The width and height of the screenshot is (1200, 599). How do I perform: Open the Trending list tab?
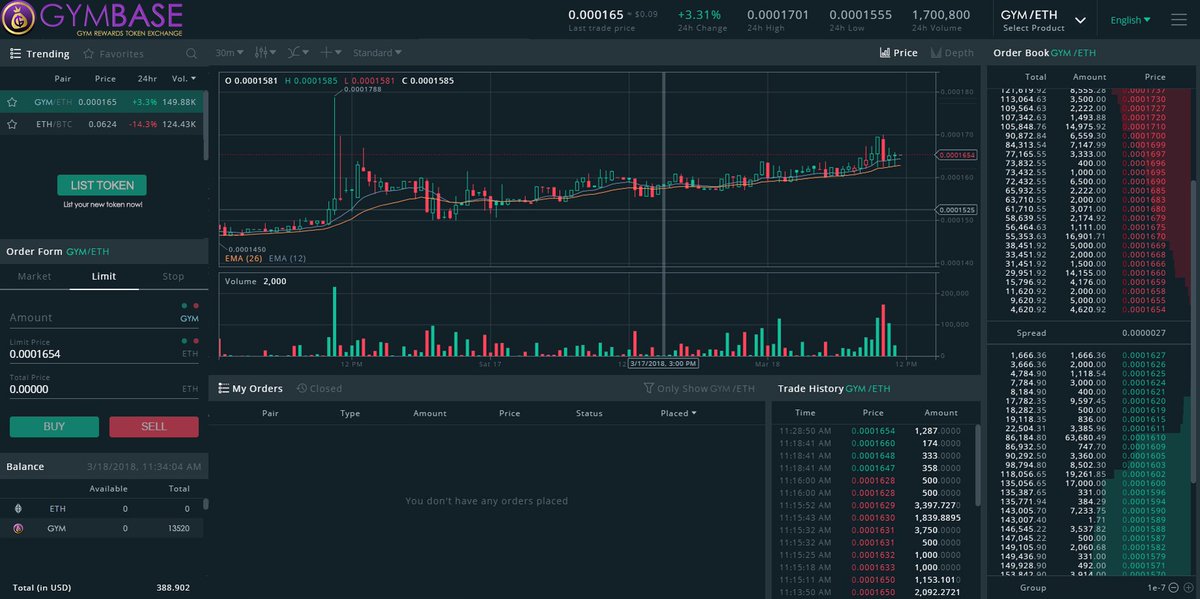[40, 54]
